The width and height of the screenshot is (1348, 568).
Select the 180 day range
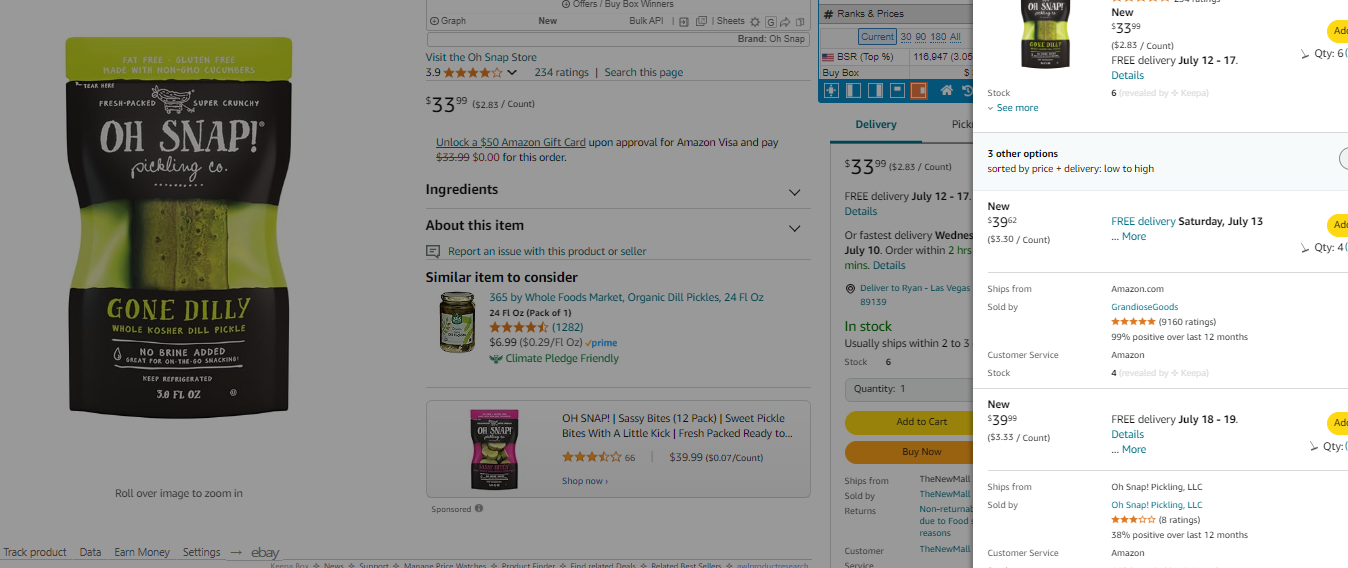(x=938, y=37)
